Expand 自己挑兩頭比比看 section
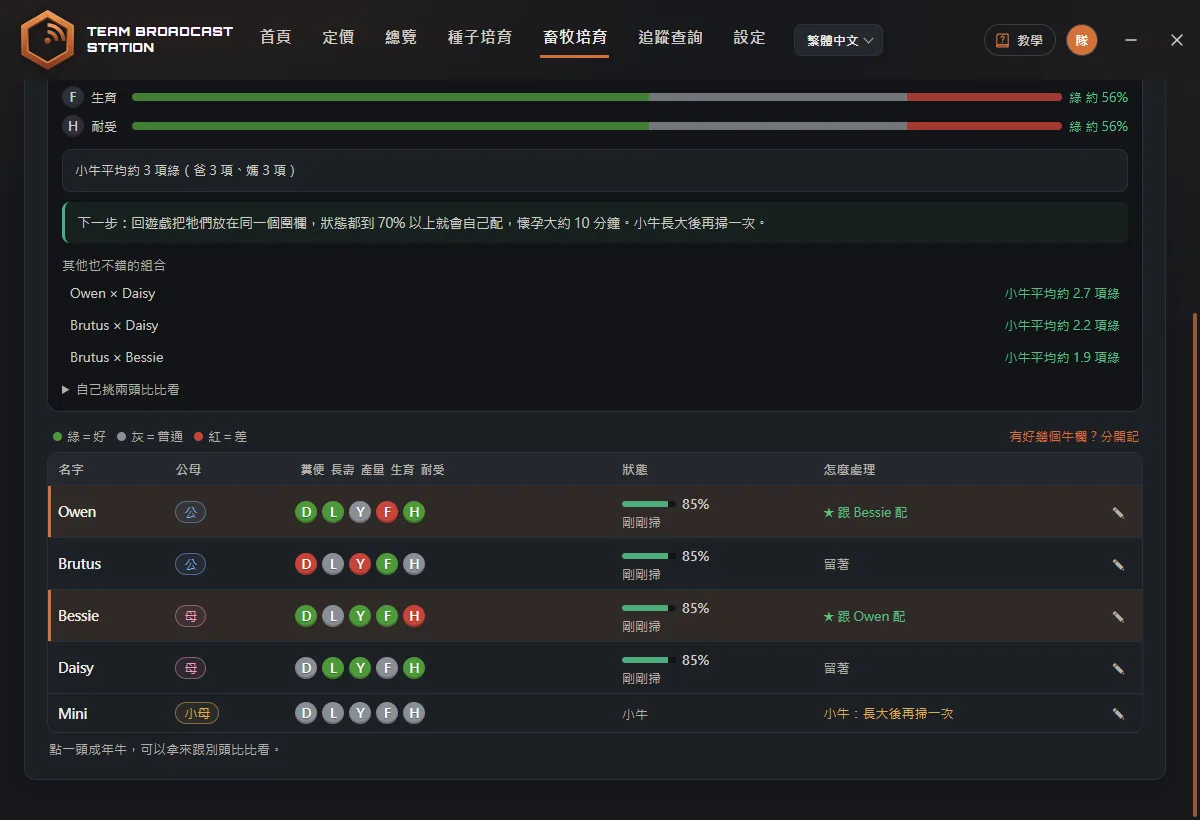1200x820 pixels. coord(121,389)
